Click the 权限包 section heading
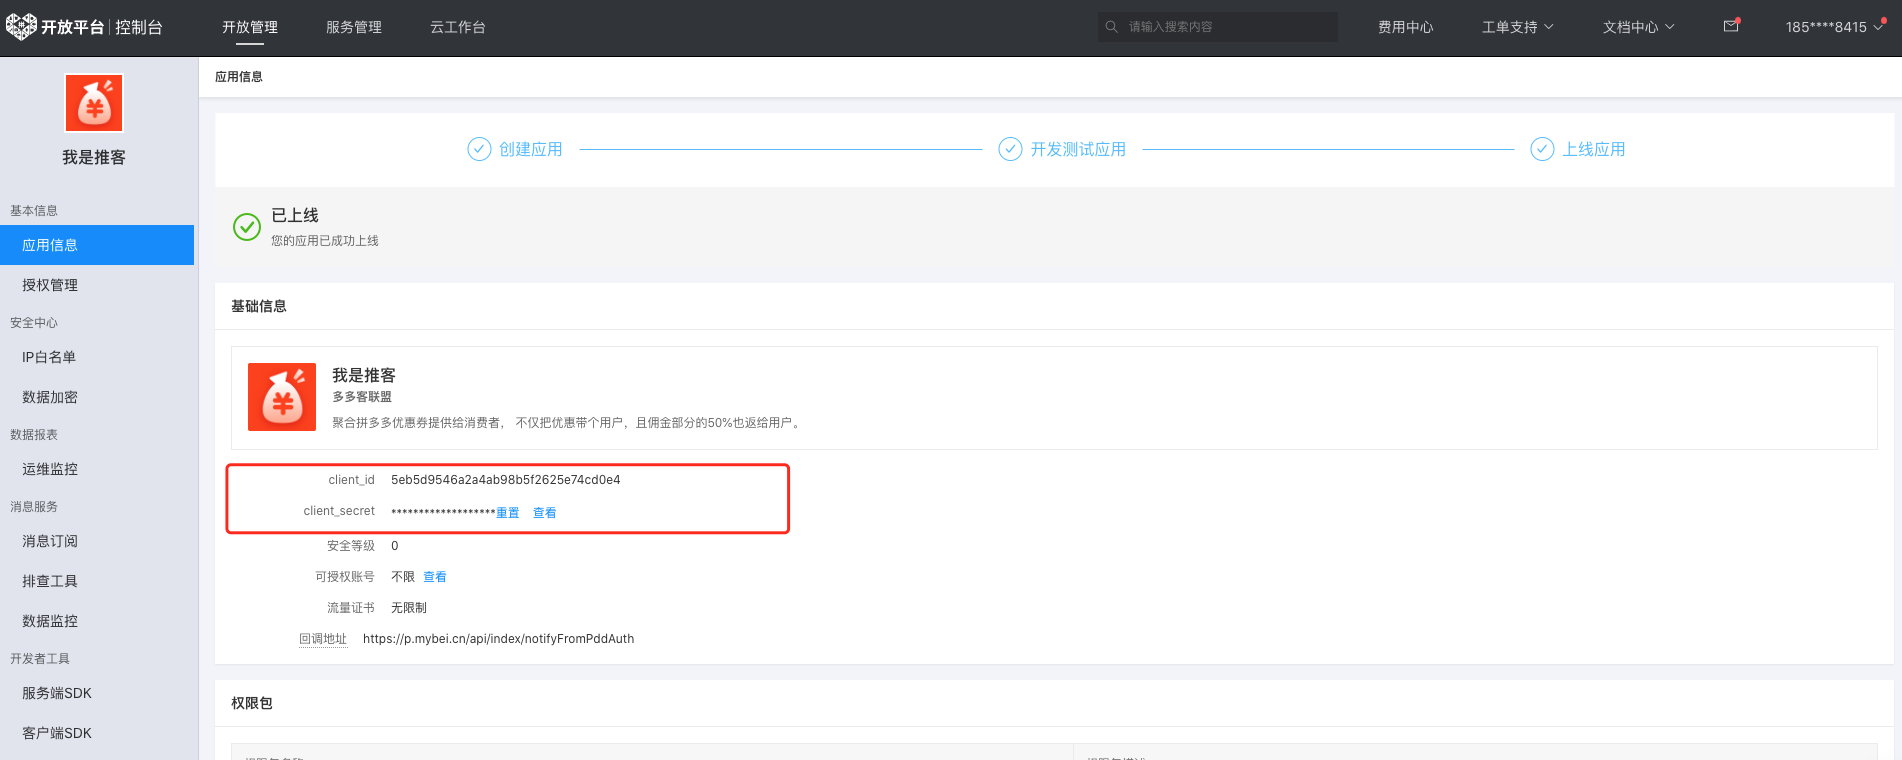Viewport: 1902px width, 760px height. click(252, 703)
